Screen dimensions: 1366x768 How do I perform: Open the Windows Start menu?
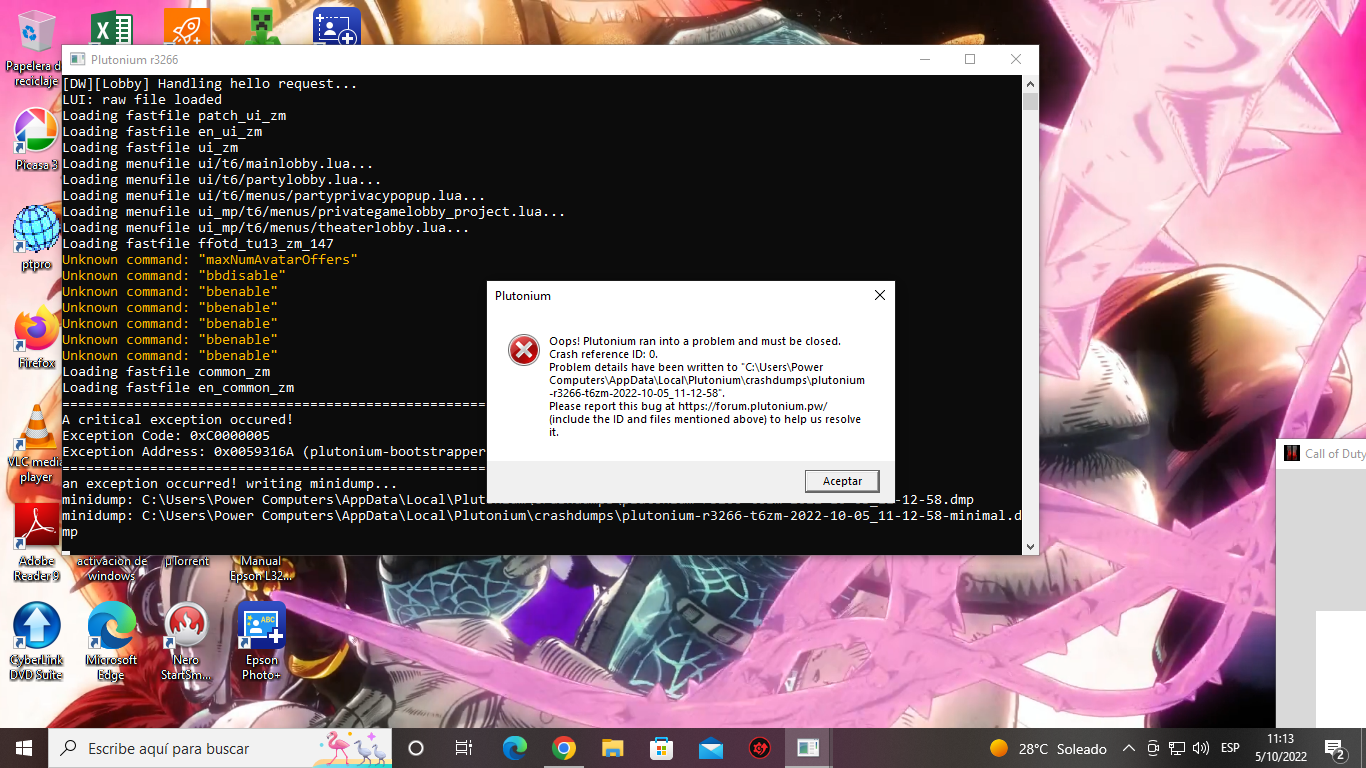coord(24,748)
